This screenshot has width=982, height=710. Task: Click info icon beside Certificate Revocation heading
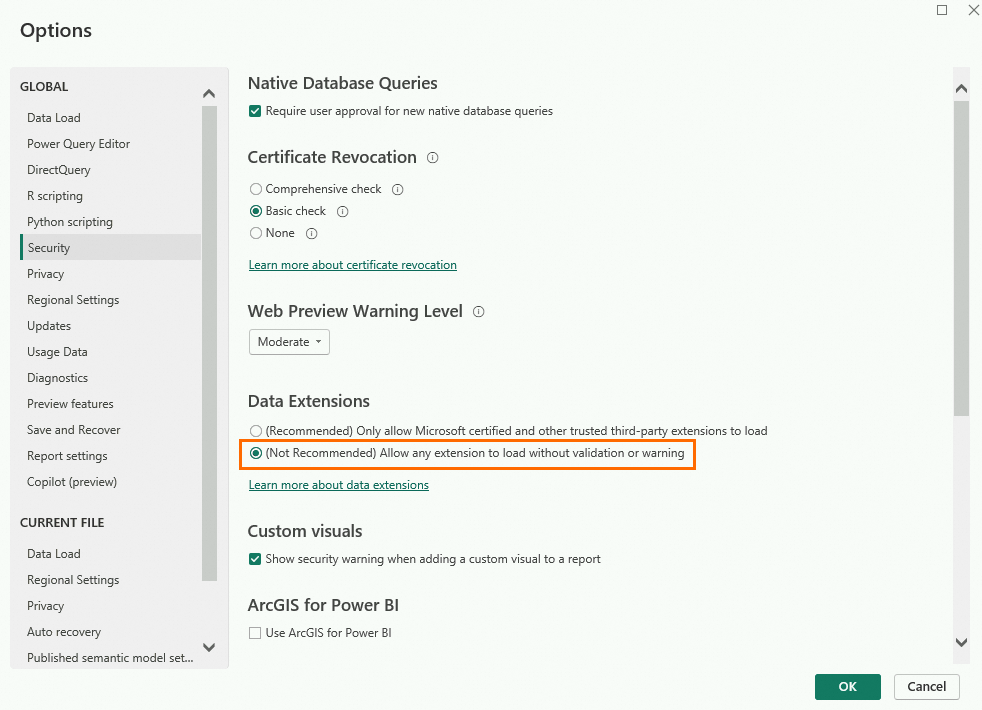click(433, 158)
